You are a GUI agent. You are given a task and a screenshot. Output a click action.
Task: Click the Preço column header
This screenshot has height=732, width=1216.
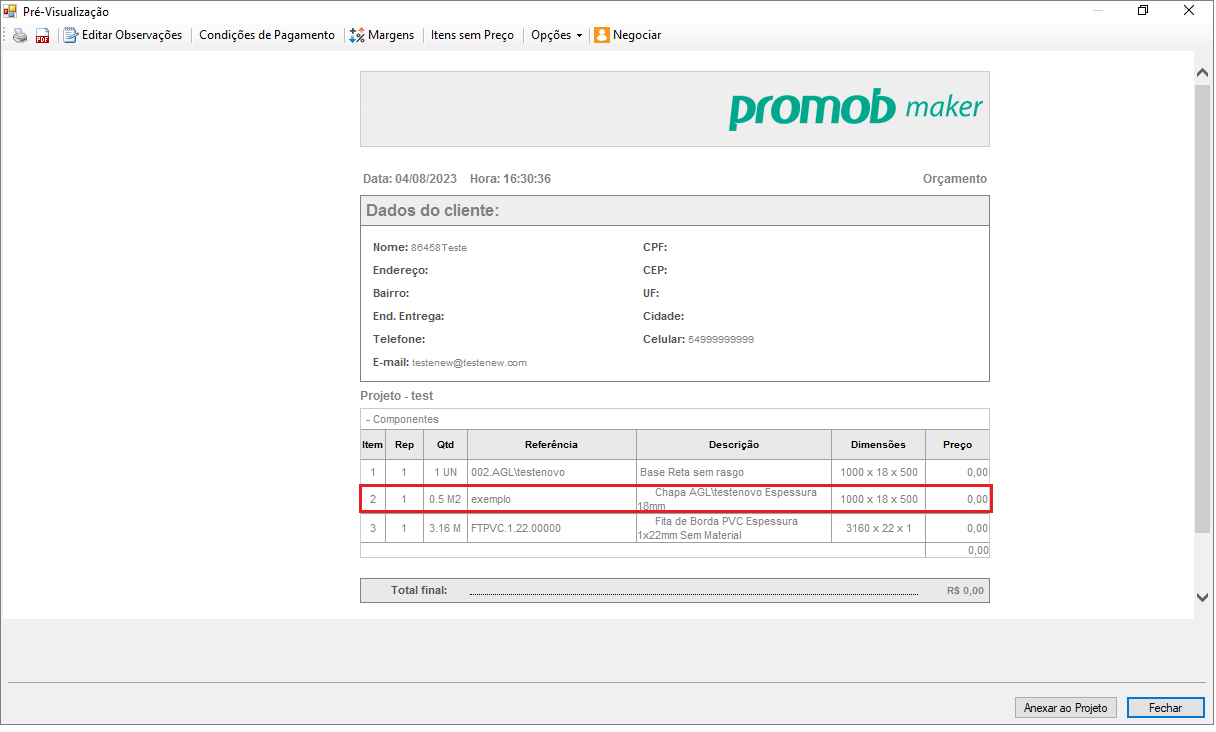pos(957,445)
